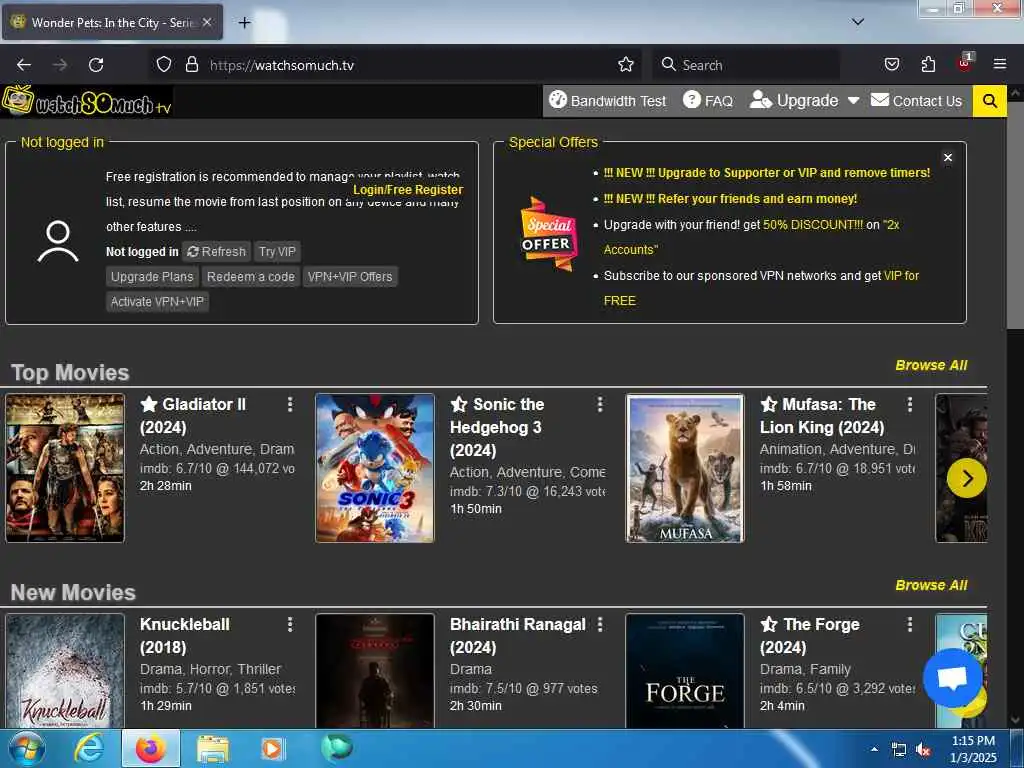Click the uBlock extension icon with badge
This screenshot has width=1024, height=768.
click(965, 63)
